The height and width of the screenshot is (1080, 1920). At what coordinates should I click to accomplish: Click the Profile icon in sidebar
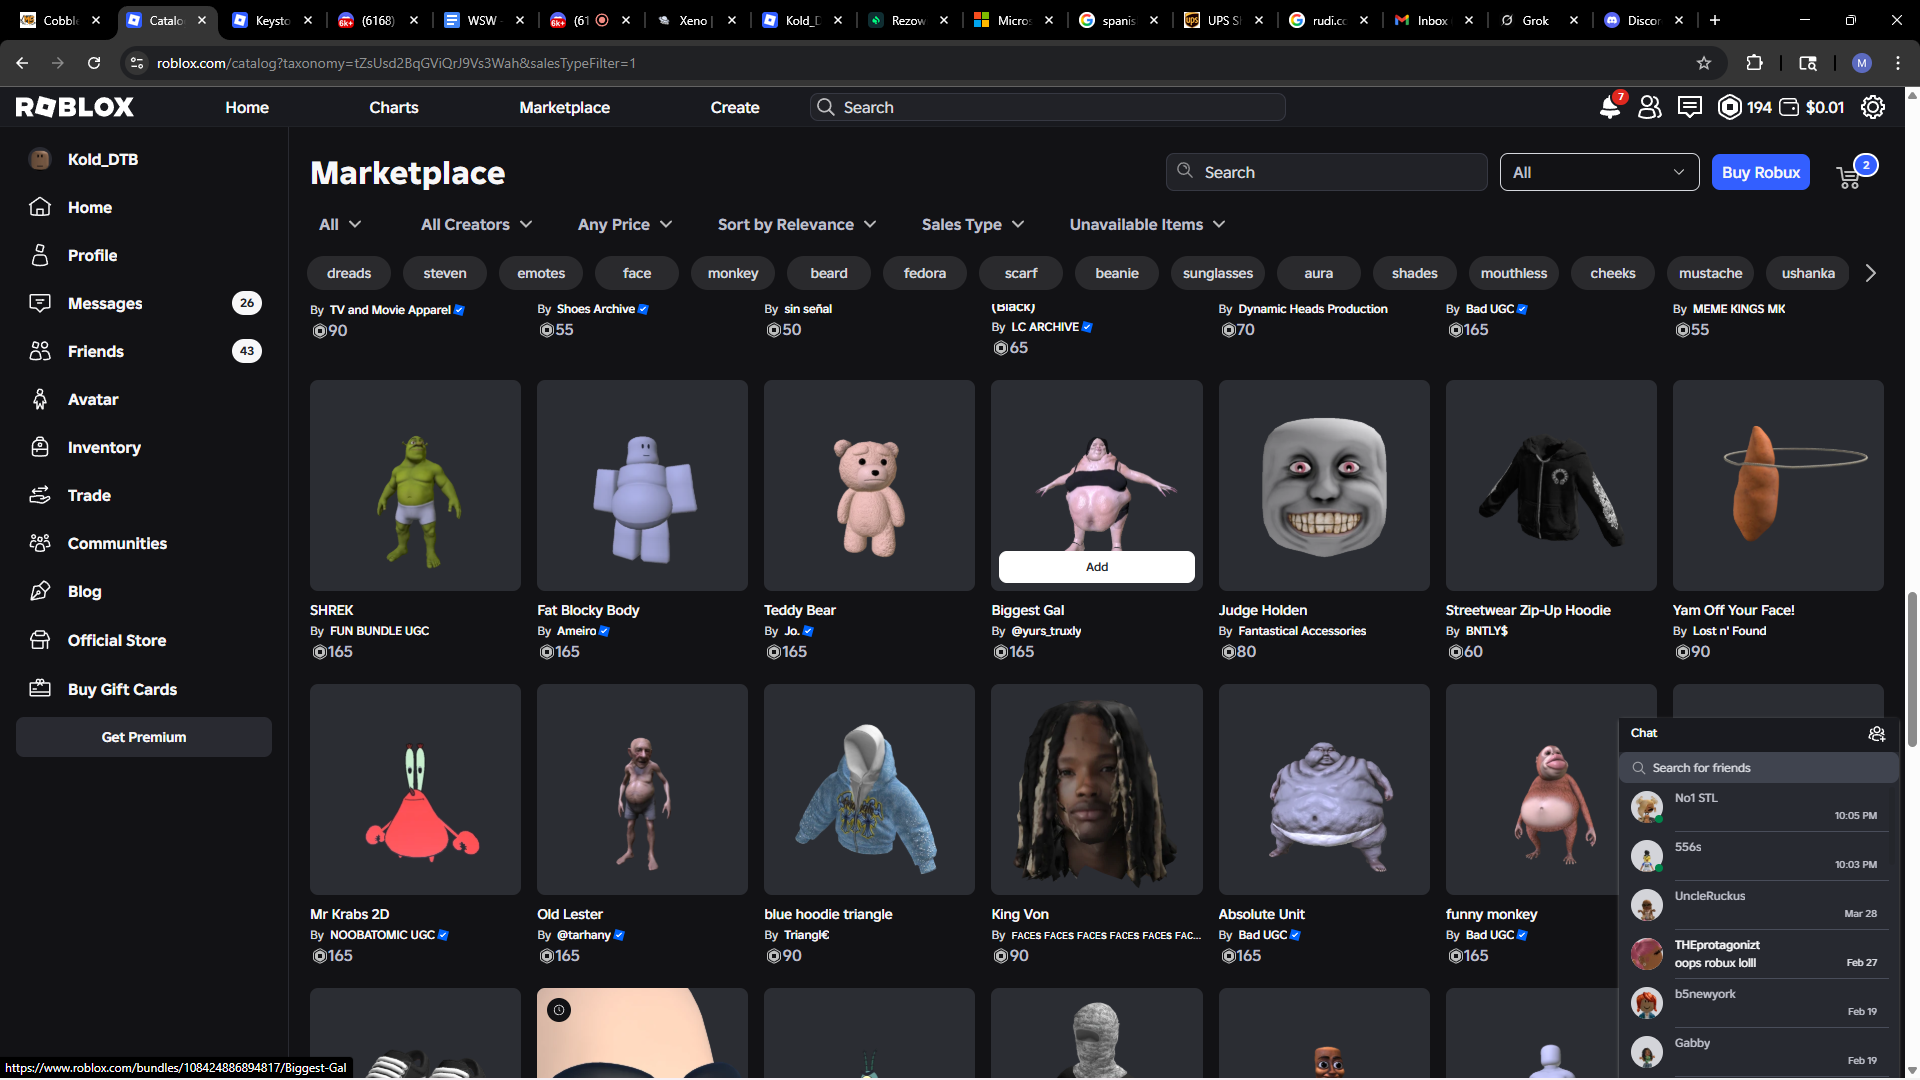tap(40, 255)
